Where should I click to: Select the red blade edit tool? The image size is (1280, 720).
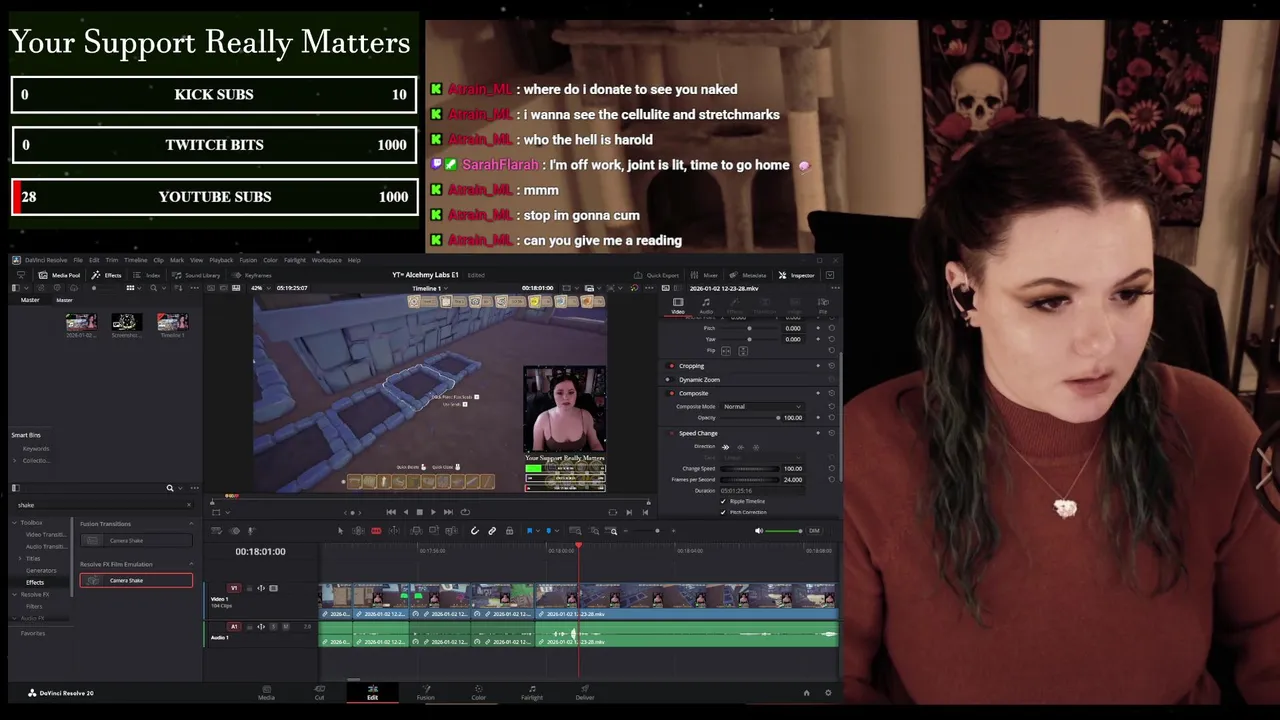[x=376, y=531]
